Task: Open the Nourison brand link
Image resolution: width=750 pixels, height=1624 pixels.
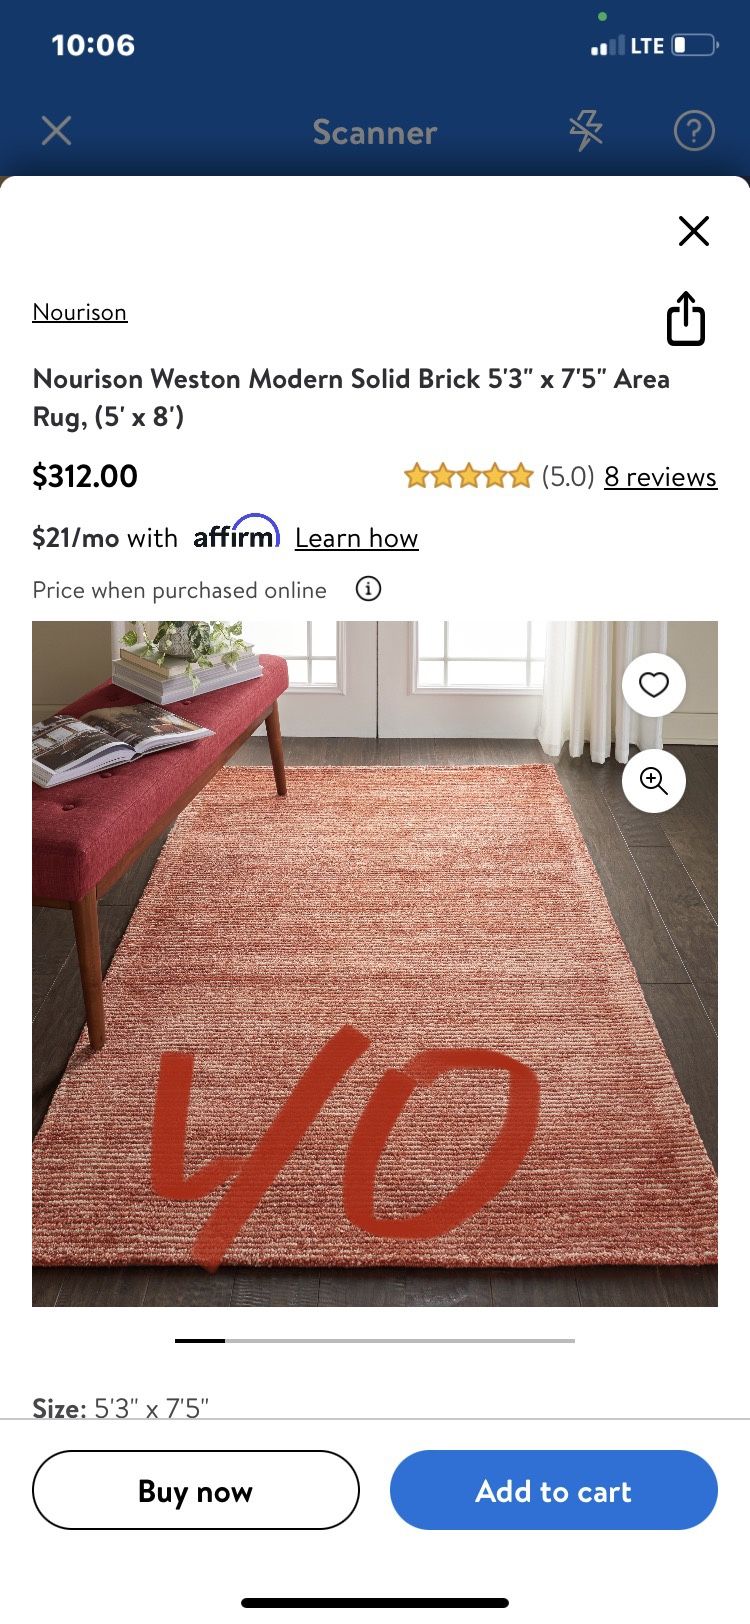Action: click(x=80, y=312)
